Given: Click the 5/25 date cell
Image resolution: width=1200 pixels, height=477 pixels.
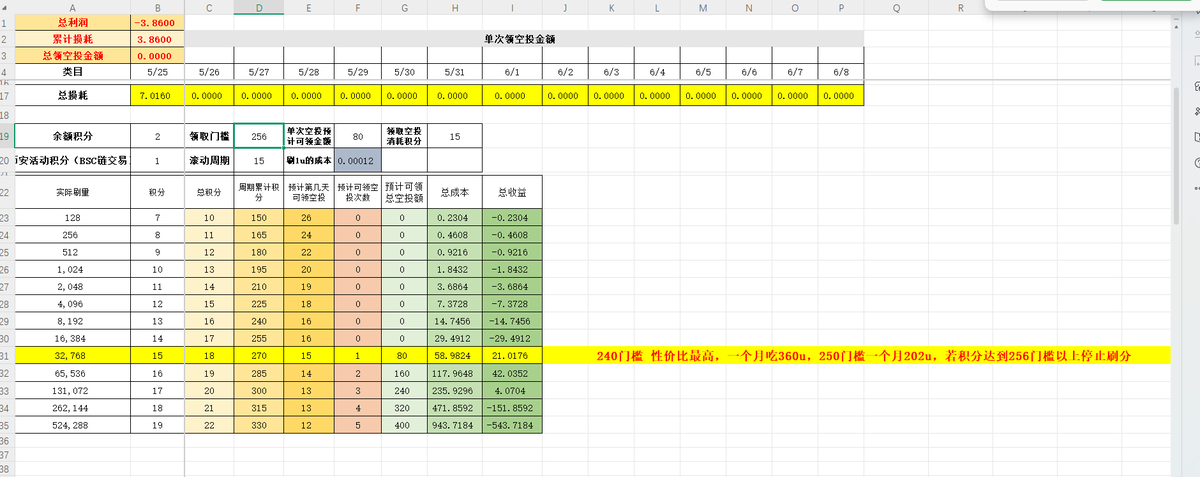Looking at the screenshot, I should click(x=157, y=72).
